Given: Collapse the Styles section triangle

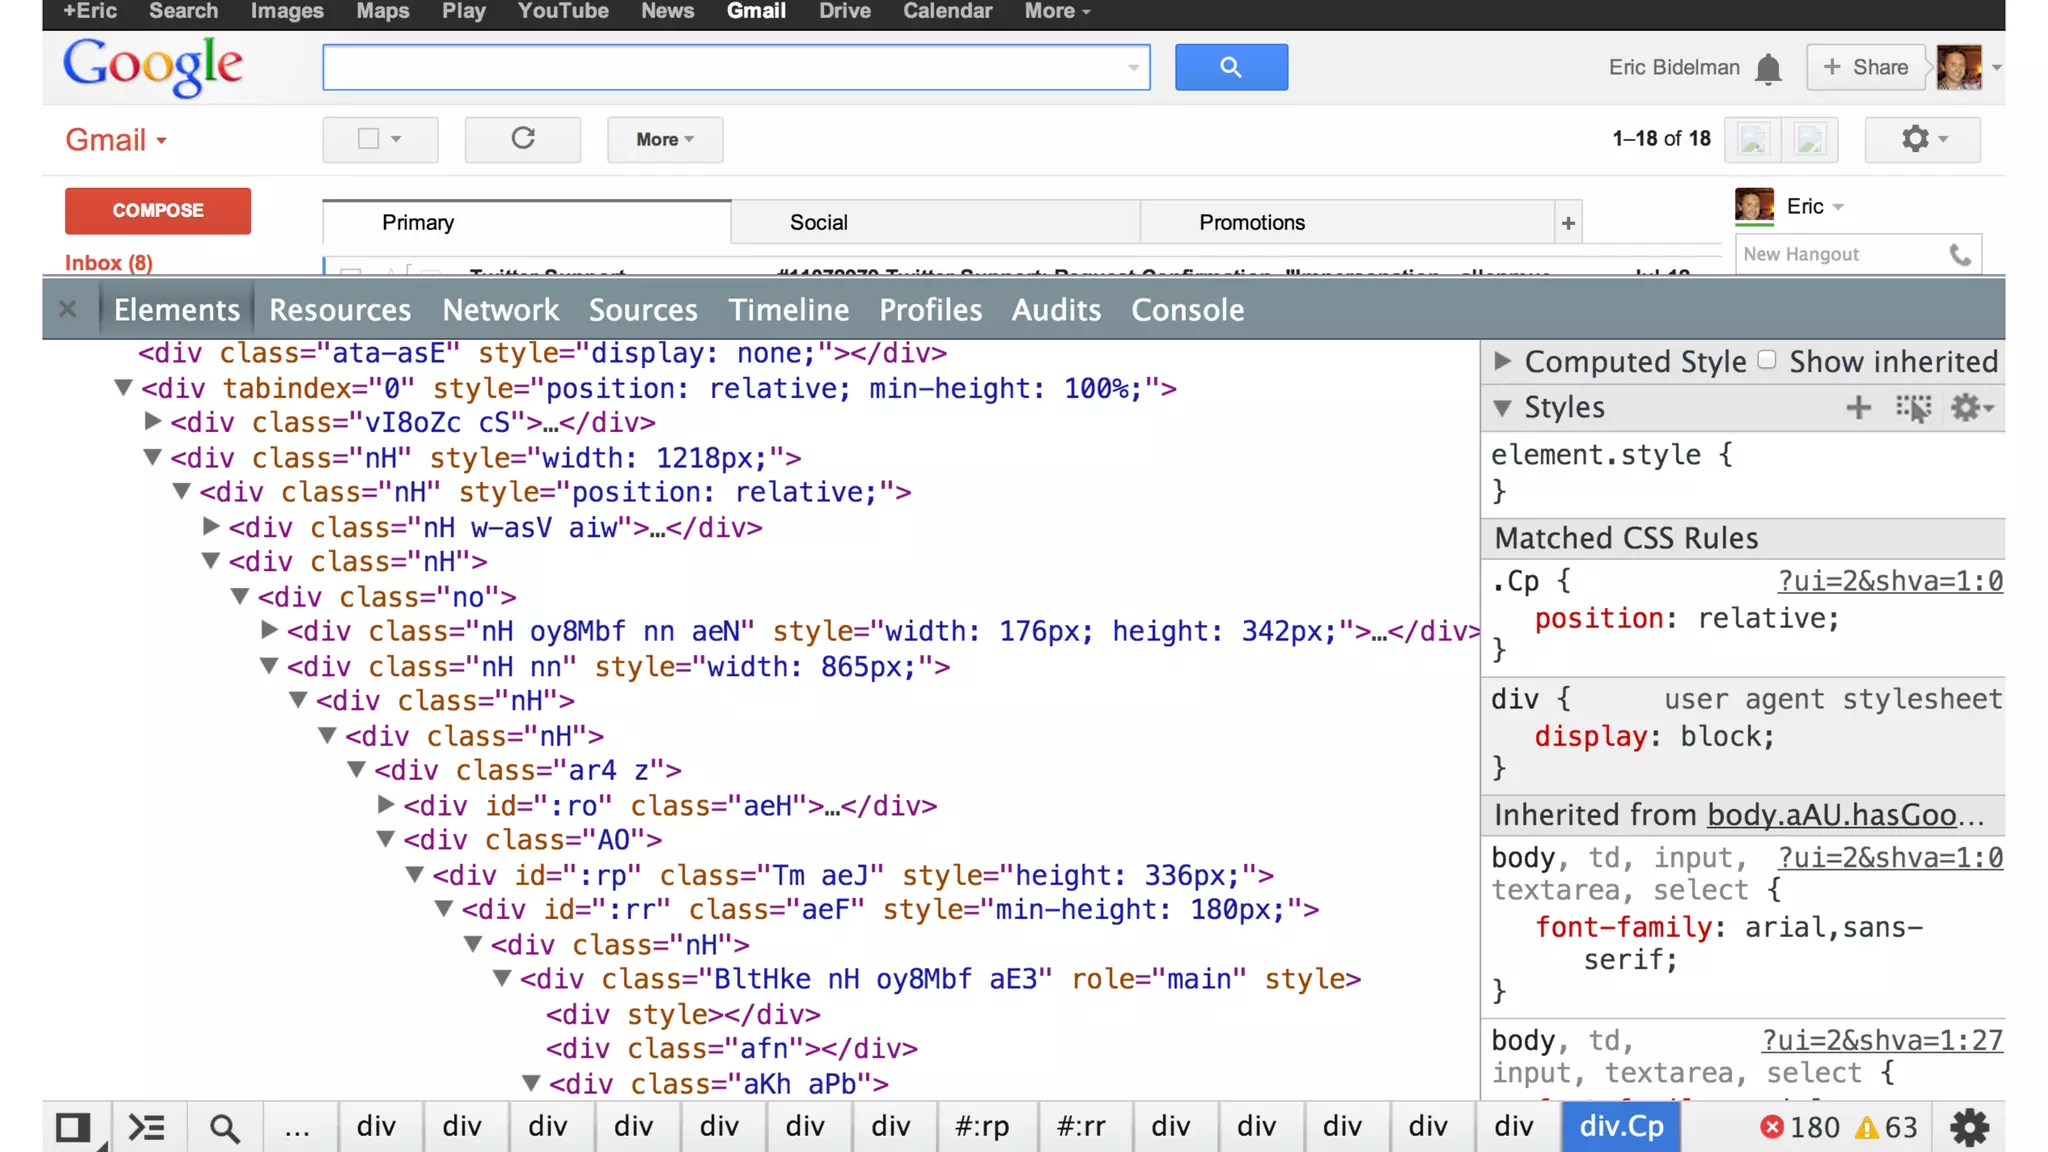Looking at the screenshot, I should (1502, 407).
